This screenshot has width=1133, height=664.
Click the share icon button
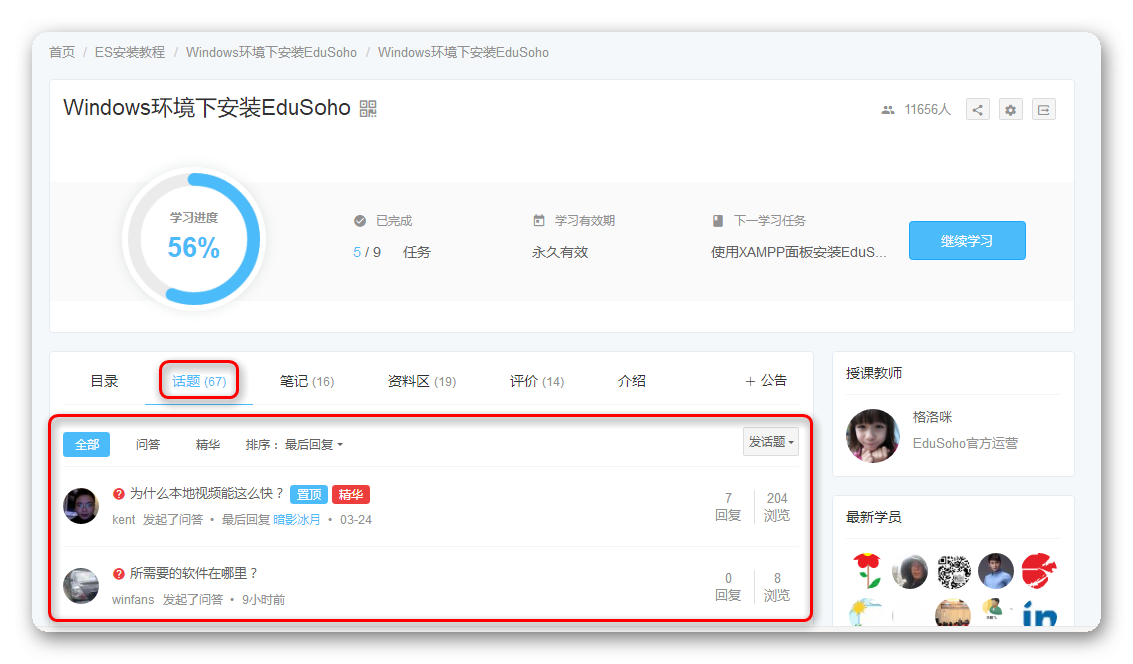coord(978,110)
